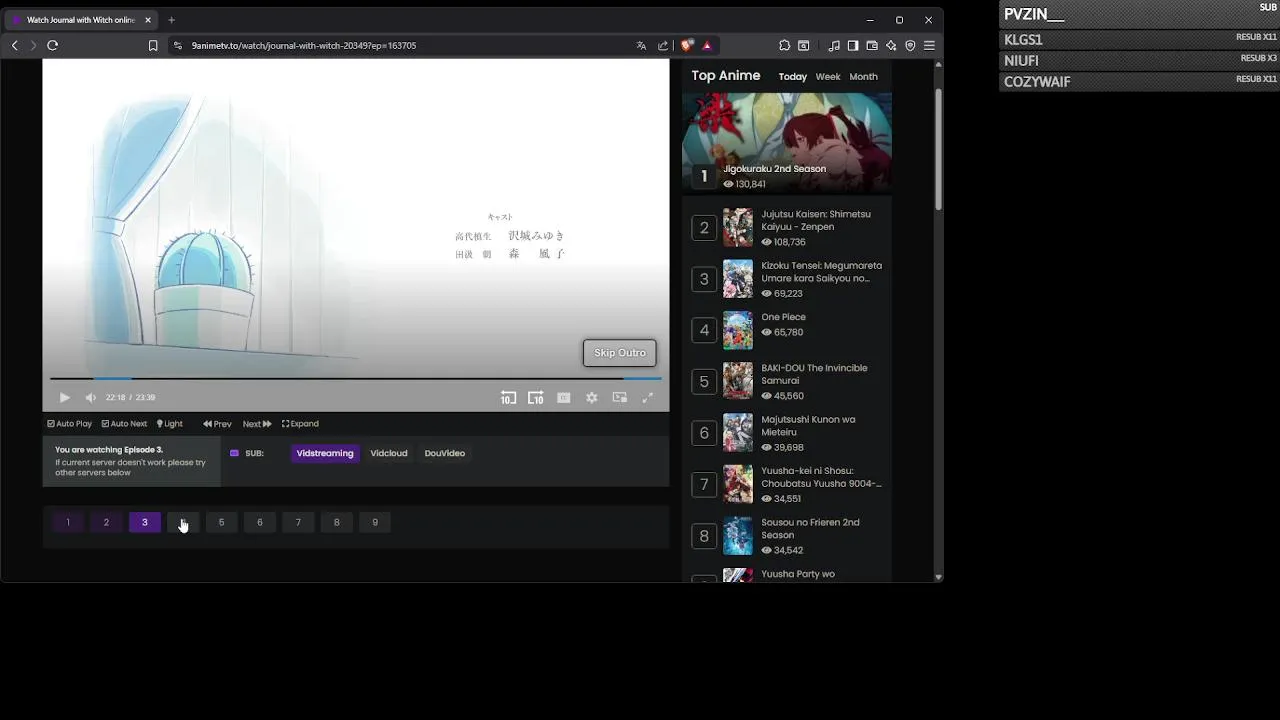Toggle the Light mode option
Screen dimensions: 1280x720
pos(170,424)
